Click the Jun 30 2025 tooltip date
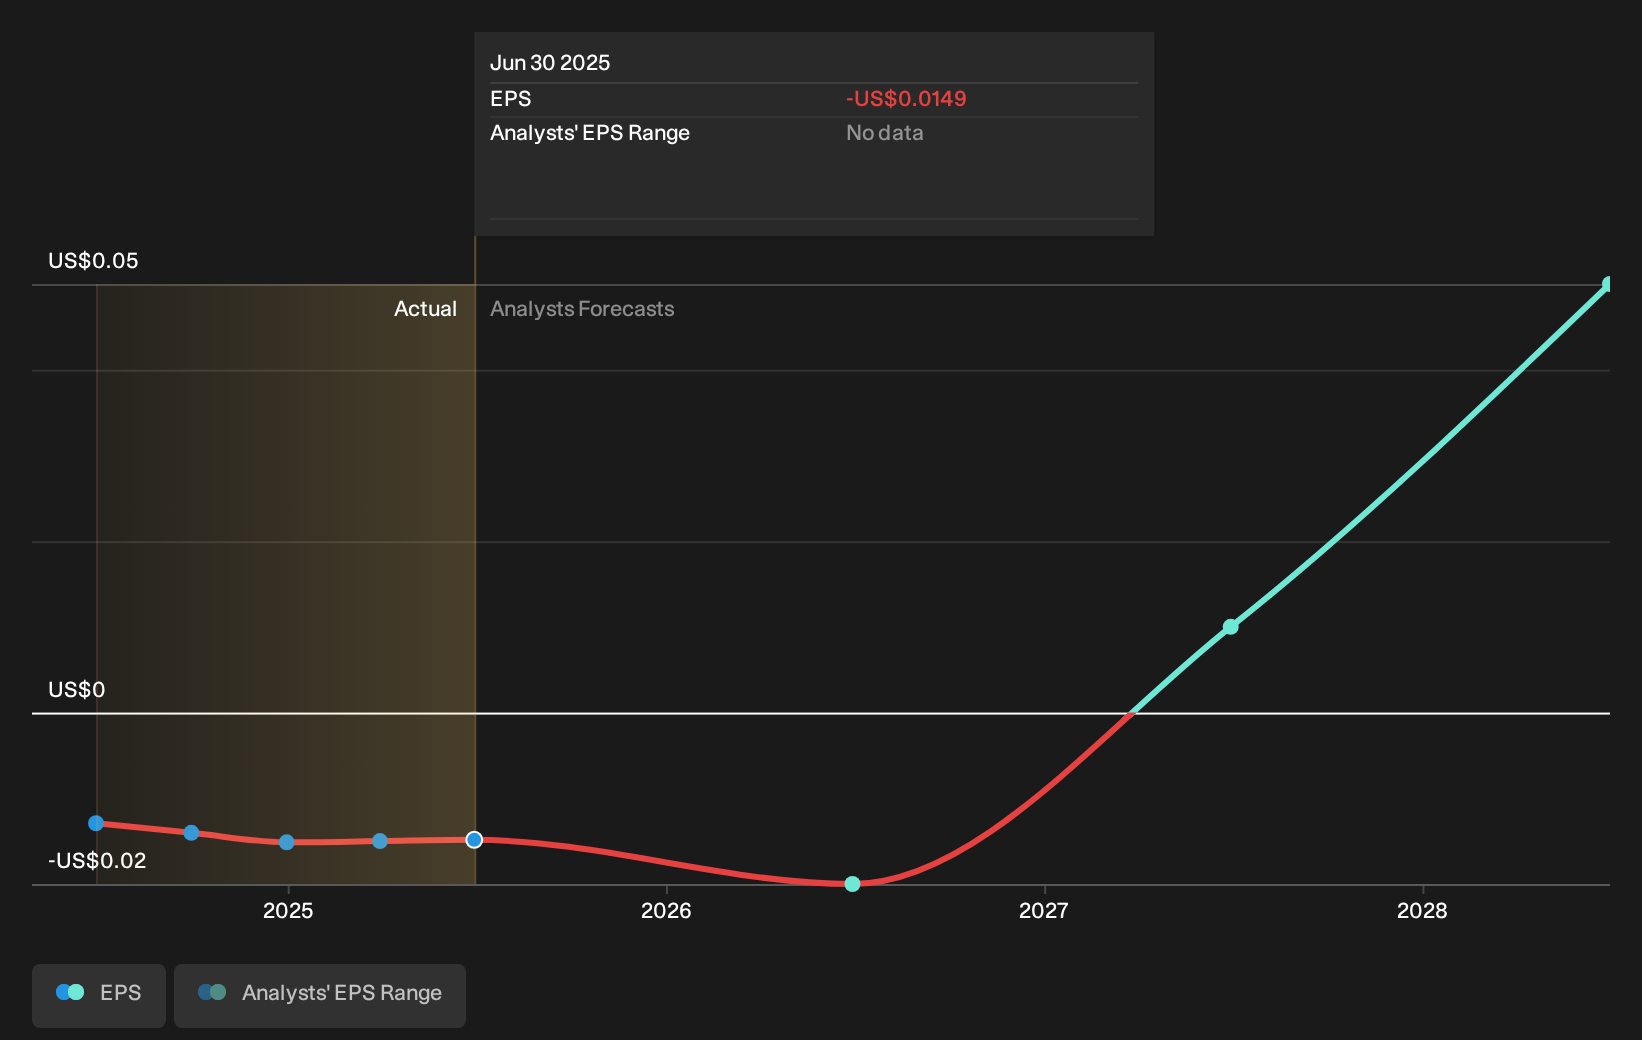Viewport: 1642px width, 1040px height. [x=550, y=63]
